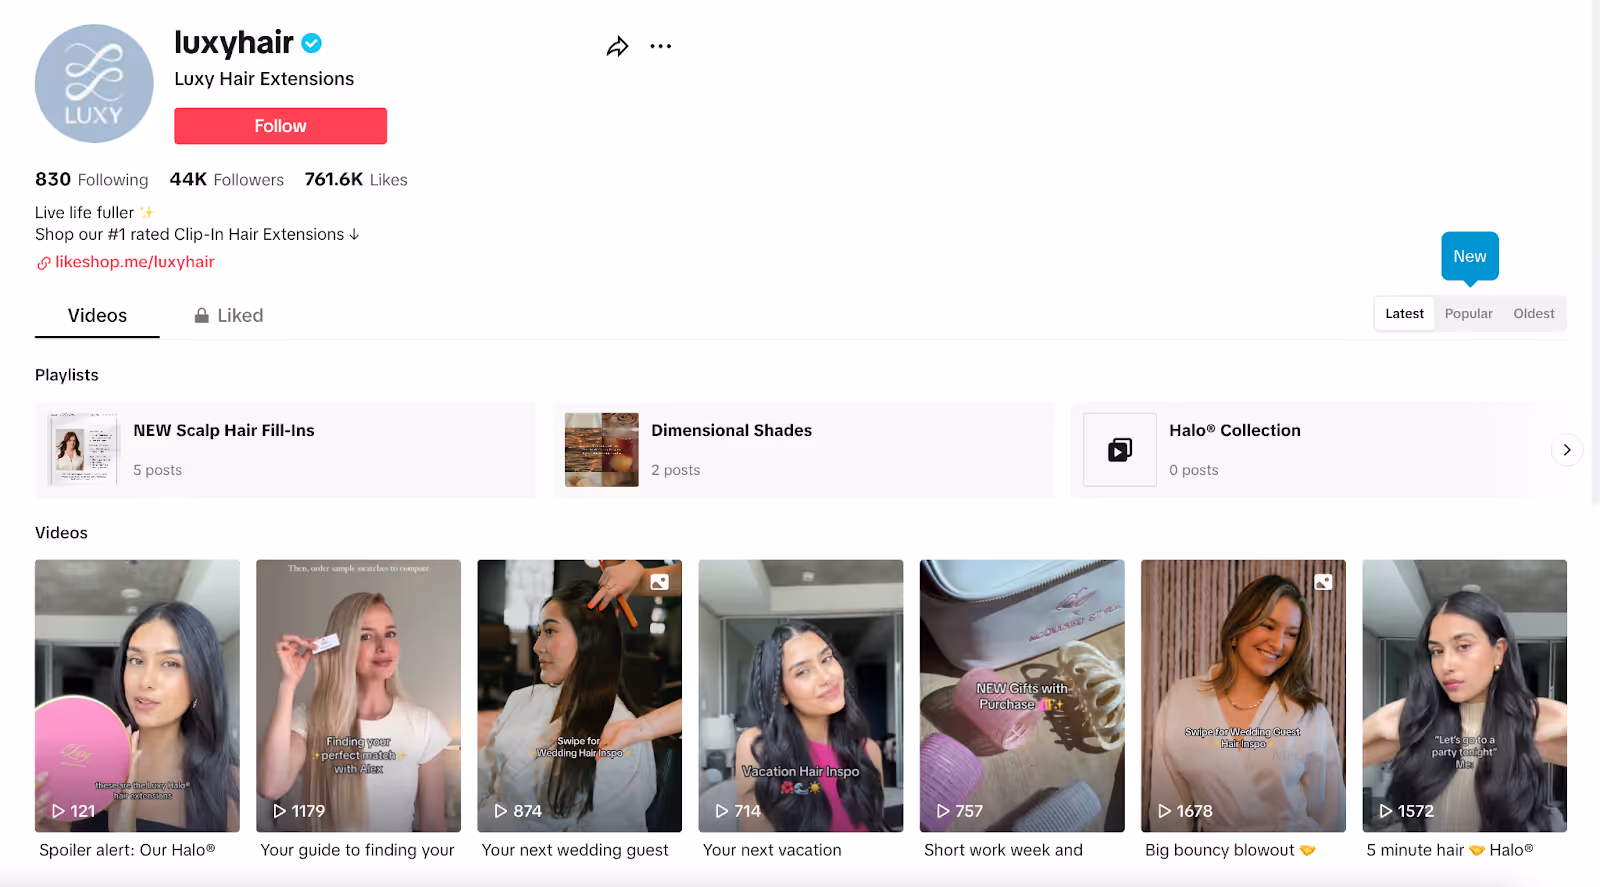Switch to the Videos tab
The image size is (1600, 887).
pyautogui.click(x=97, y=316)
